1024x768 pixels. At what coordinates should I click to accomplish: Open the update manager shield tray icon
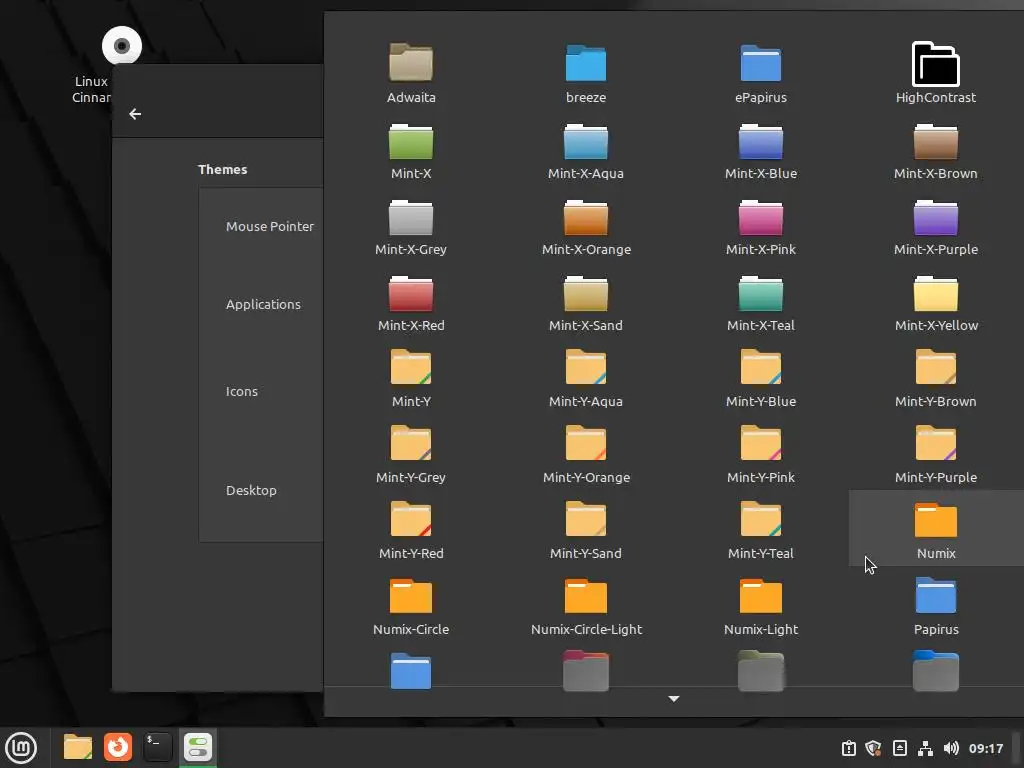point(873,748)
